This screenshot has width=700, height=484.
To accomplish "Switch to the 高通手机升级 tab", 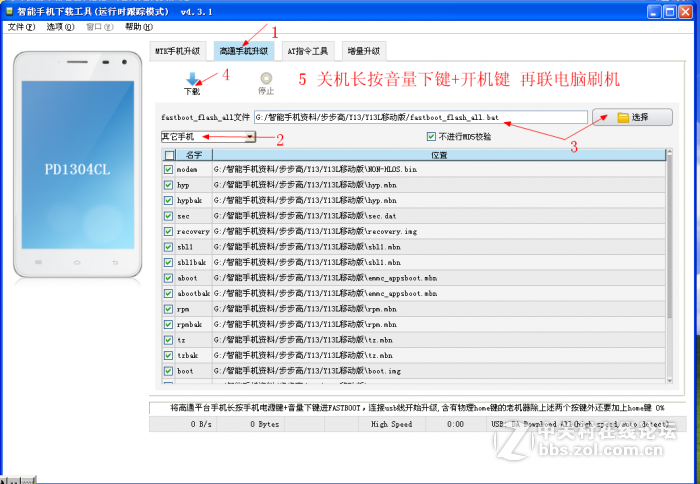I will (x=244, y=51).
